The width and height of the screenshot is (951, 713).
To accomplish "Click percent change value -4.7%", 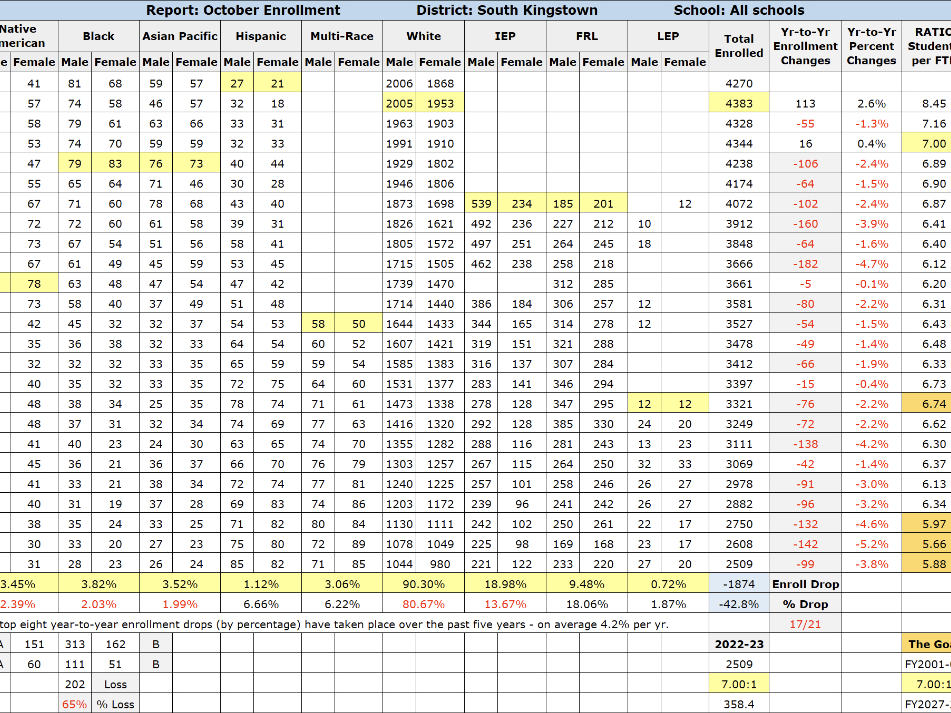I will point(872,264).
